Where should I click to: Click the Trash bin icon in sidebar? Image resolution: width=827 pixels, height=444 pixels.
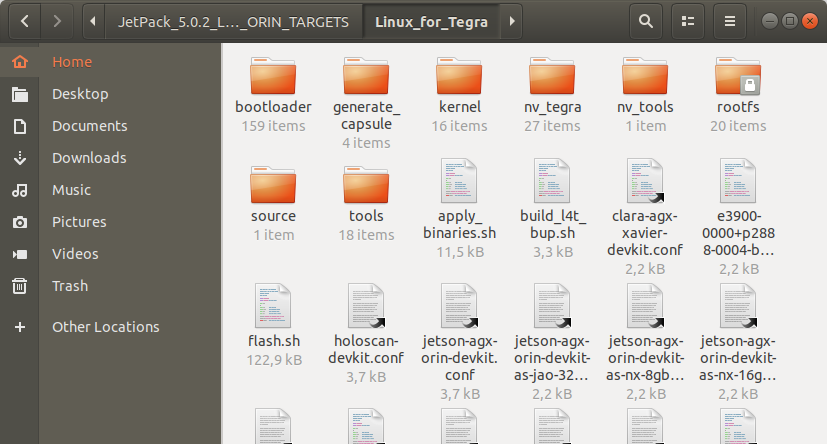(20, 286)
